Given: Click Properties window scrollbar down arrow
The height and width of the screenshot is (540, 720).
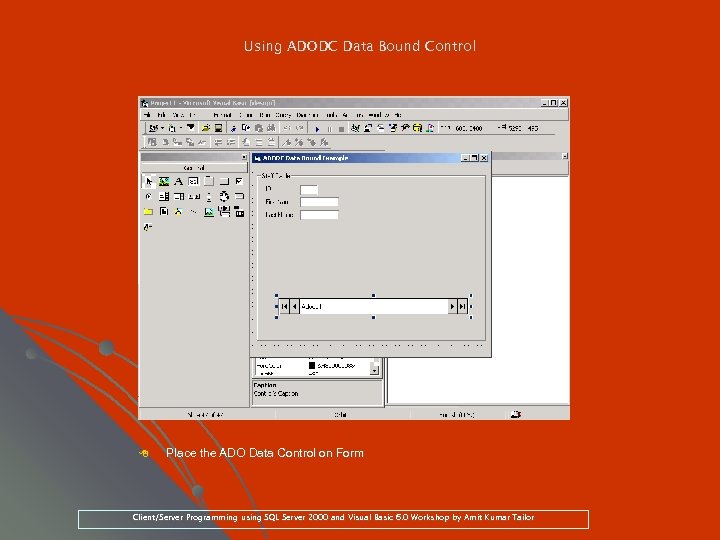Looking at the screenshot, I should point(375,370).
